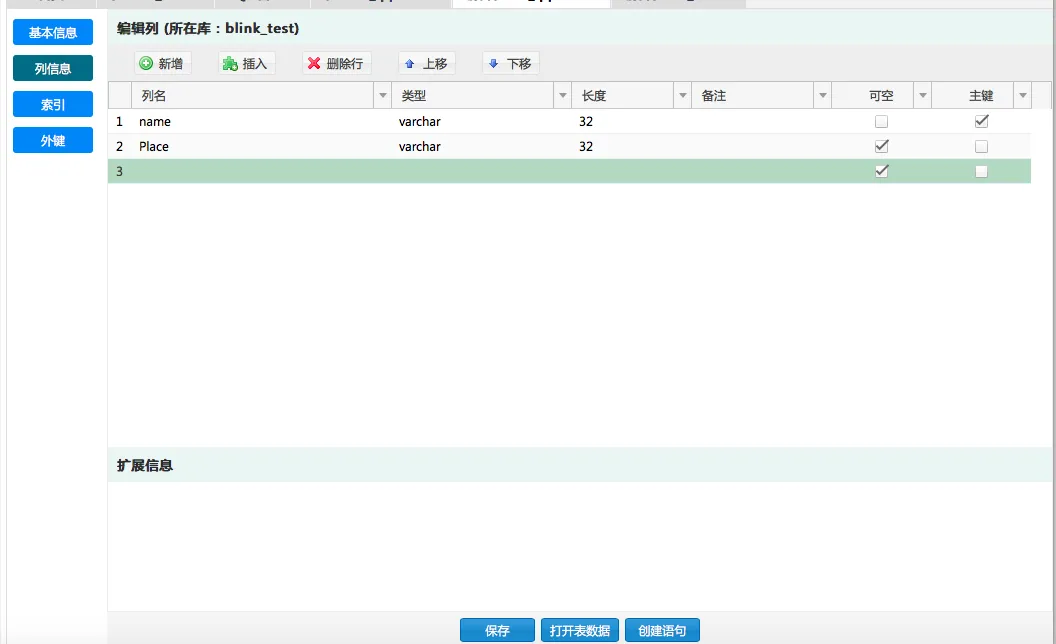Screen dimensions: 1056x644
Task: Move the row down with 下移
Action: (510, 63)
